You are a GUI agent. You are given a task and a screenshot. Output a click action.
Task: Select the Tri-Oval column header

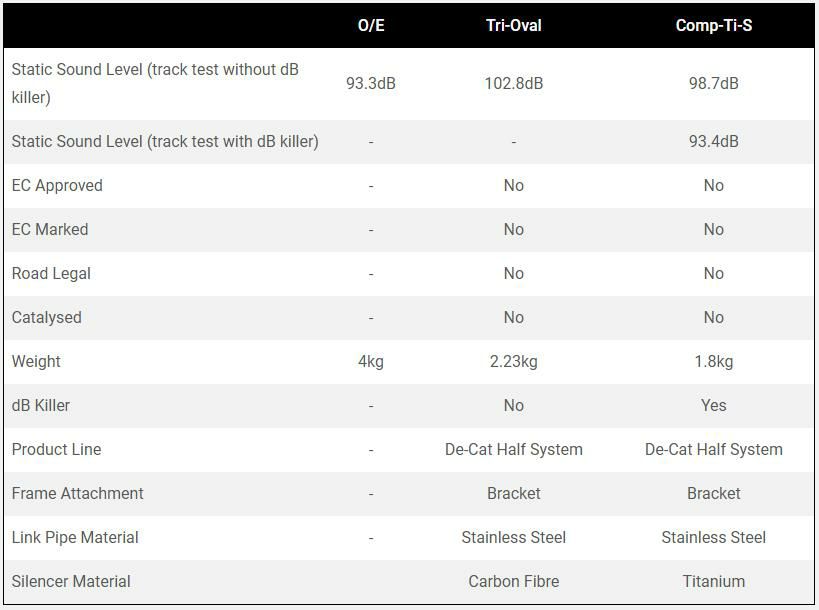[x=513, y=26]
